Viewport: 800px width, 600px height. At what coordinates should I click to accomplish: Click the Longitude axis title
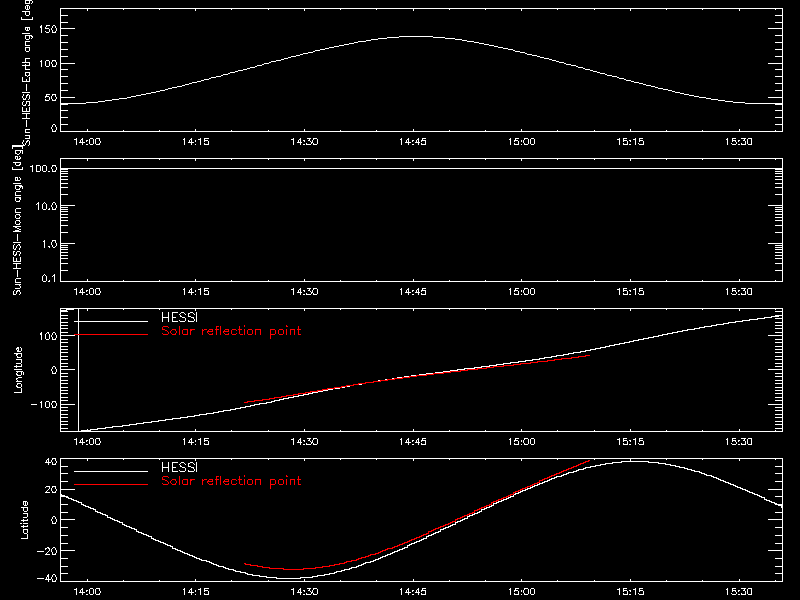click(18, 370)
